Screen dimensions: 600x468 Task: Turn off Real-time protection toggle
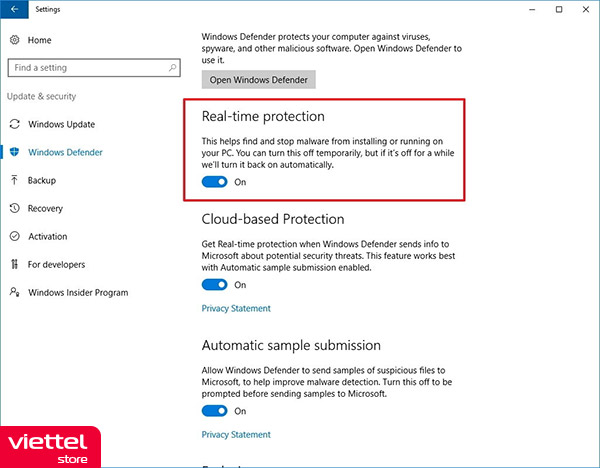[214, 182]
